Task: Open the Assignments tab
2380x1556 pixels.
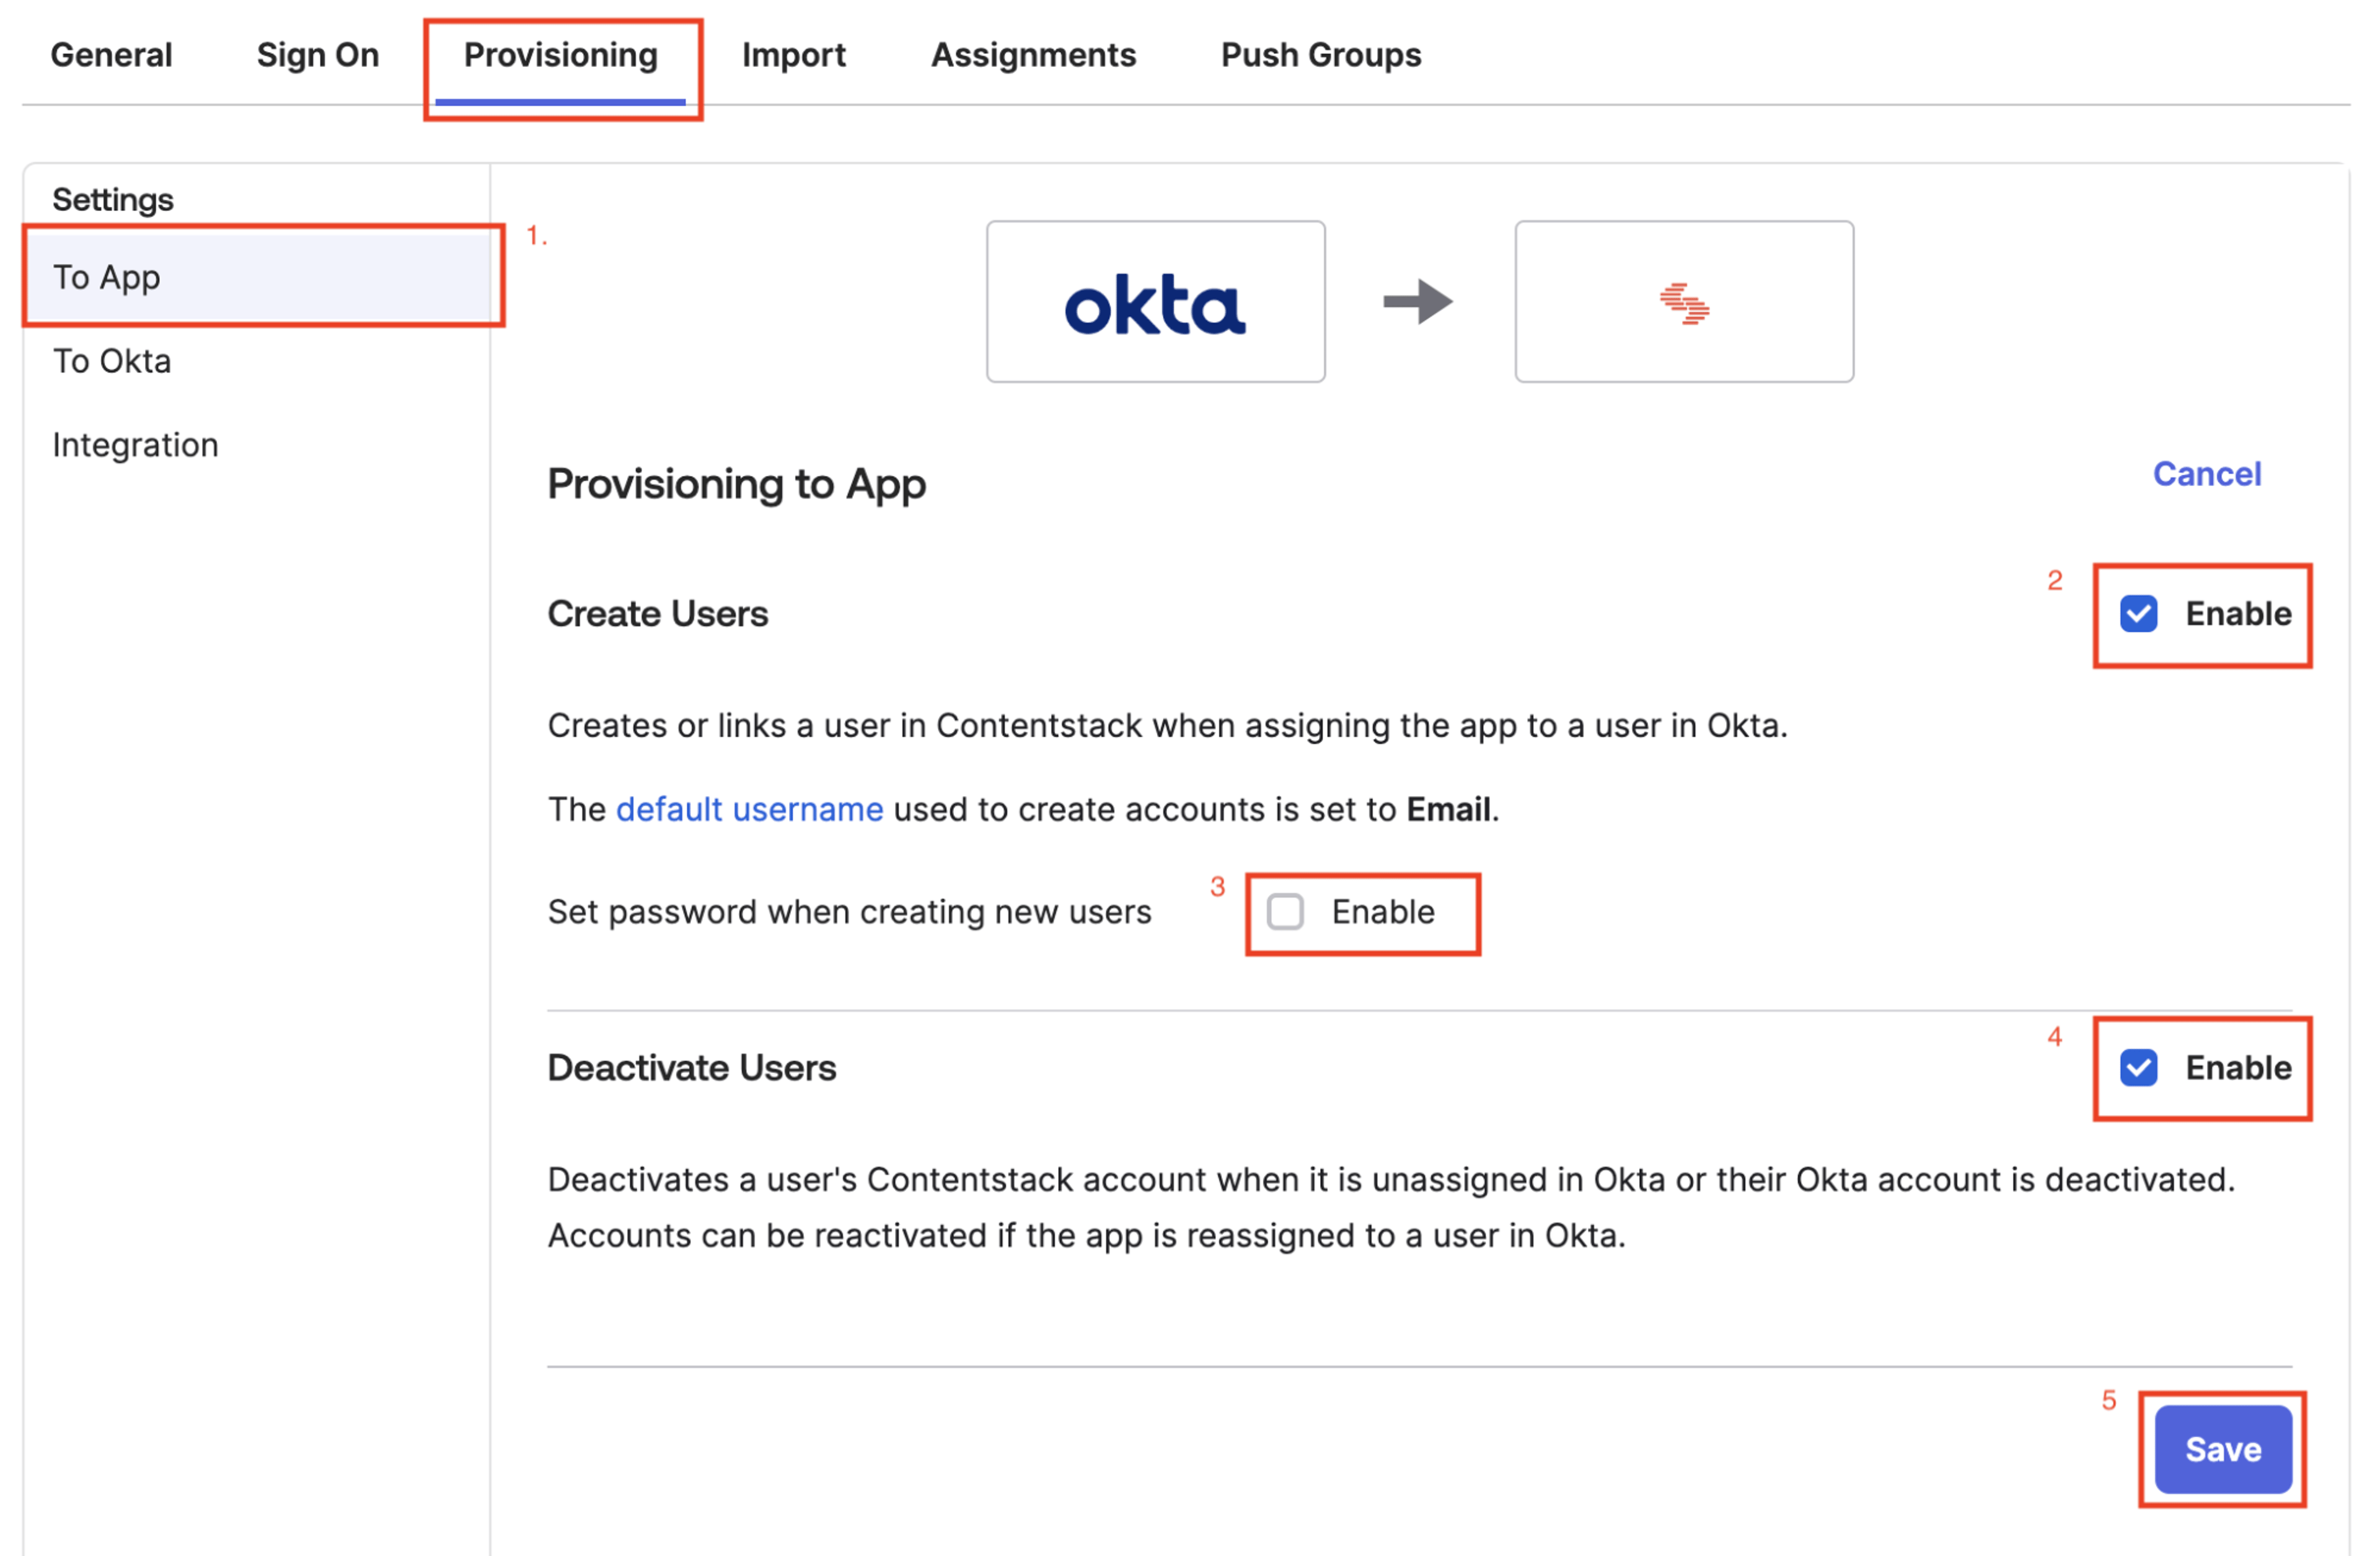Action: point(1033,54)
